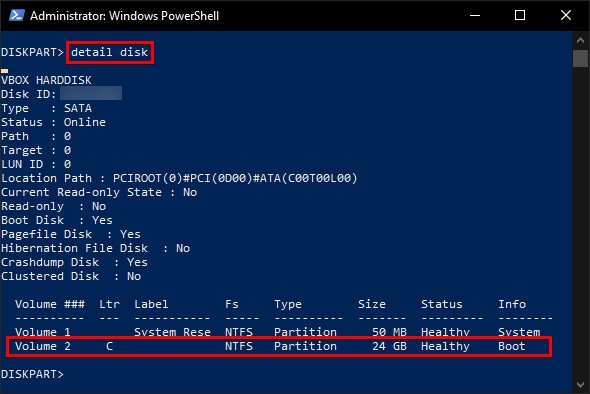Click the vertical scrollbar thumb
The height and width of the screenshot is (394, 590).
tap(580, 58)
